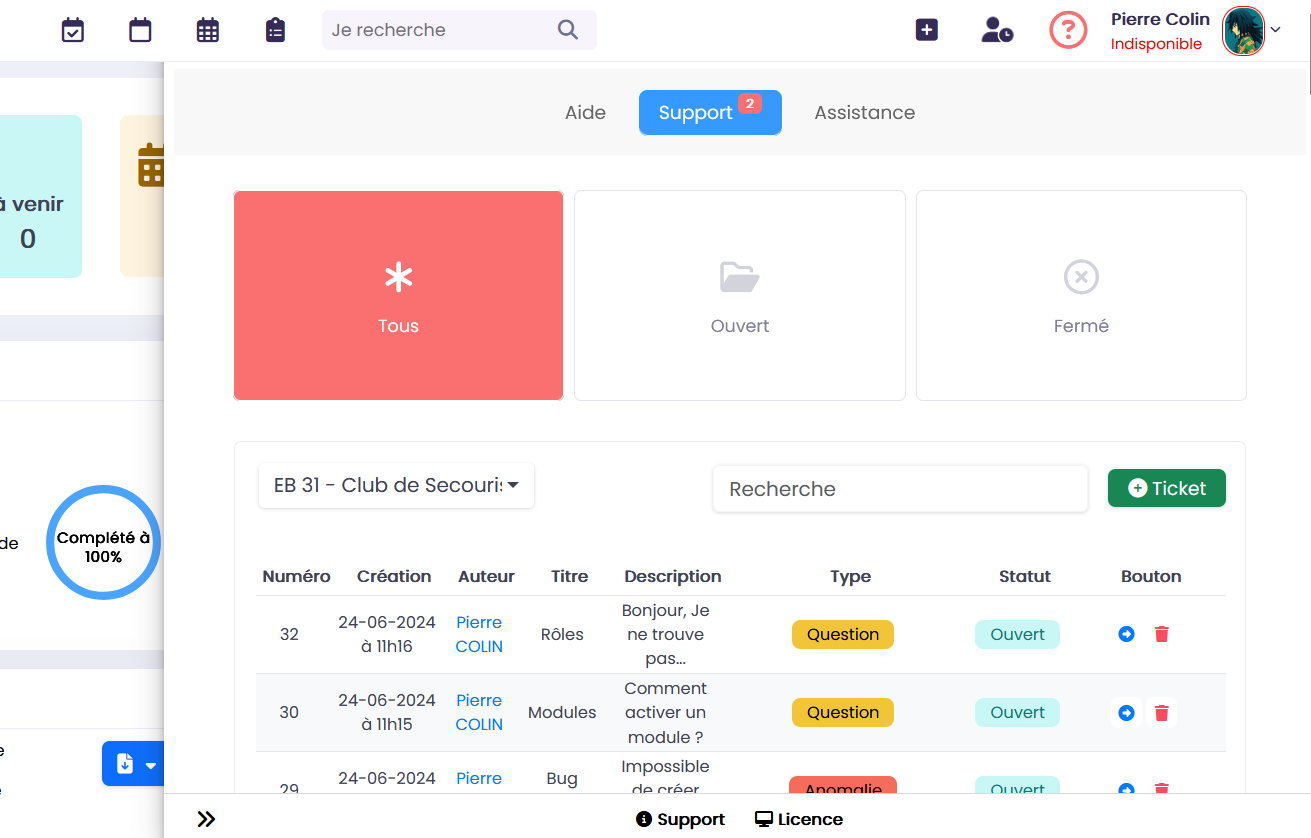This screenshot has width=1311, height=838.
Task: Filter tickets by Ouvert card
Action: pyautogui.click(x=739, y=295)
